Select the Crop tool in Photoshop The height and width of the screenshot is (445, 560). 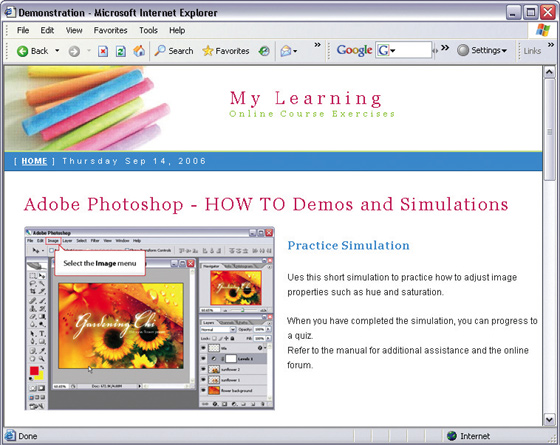coord(33,291)
